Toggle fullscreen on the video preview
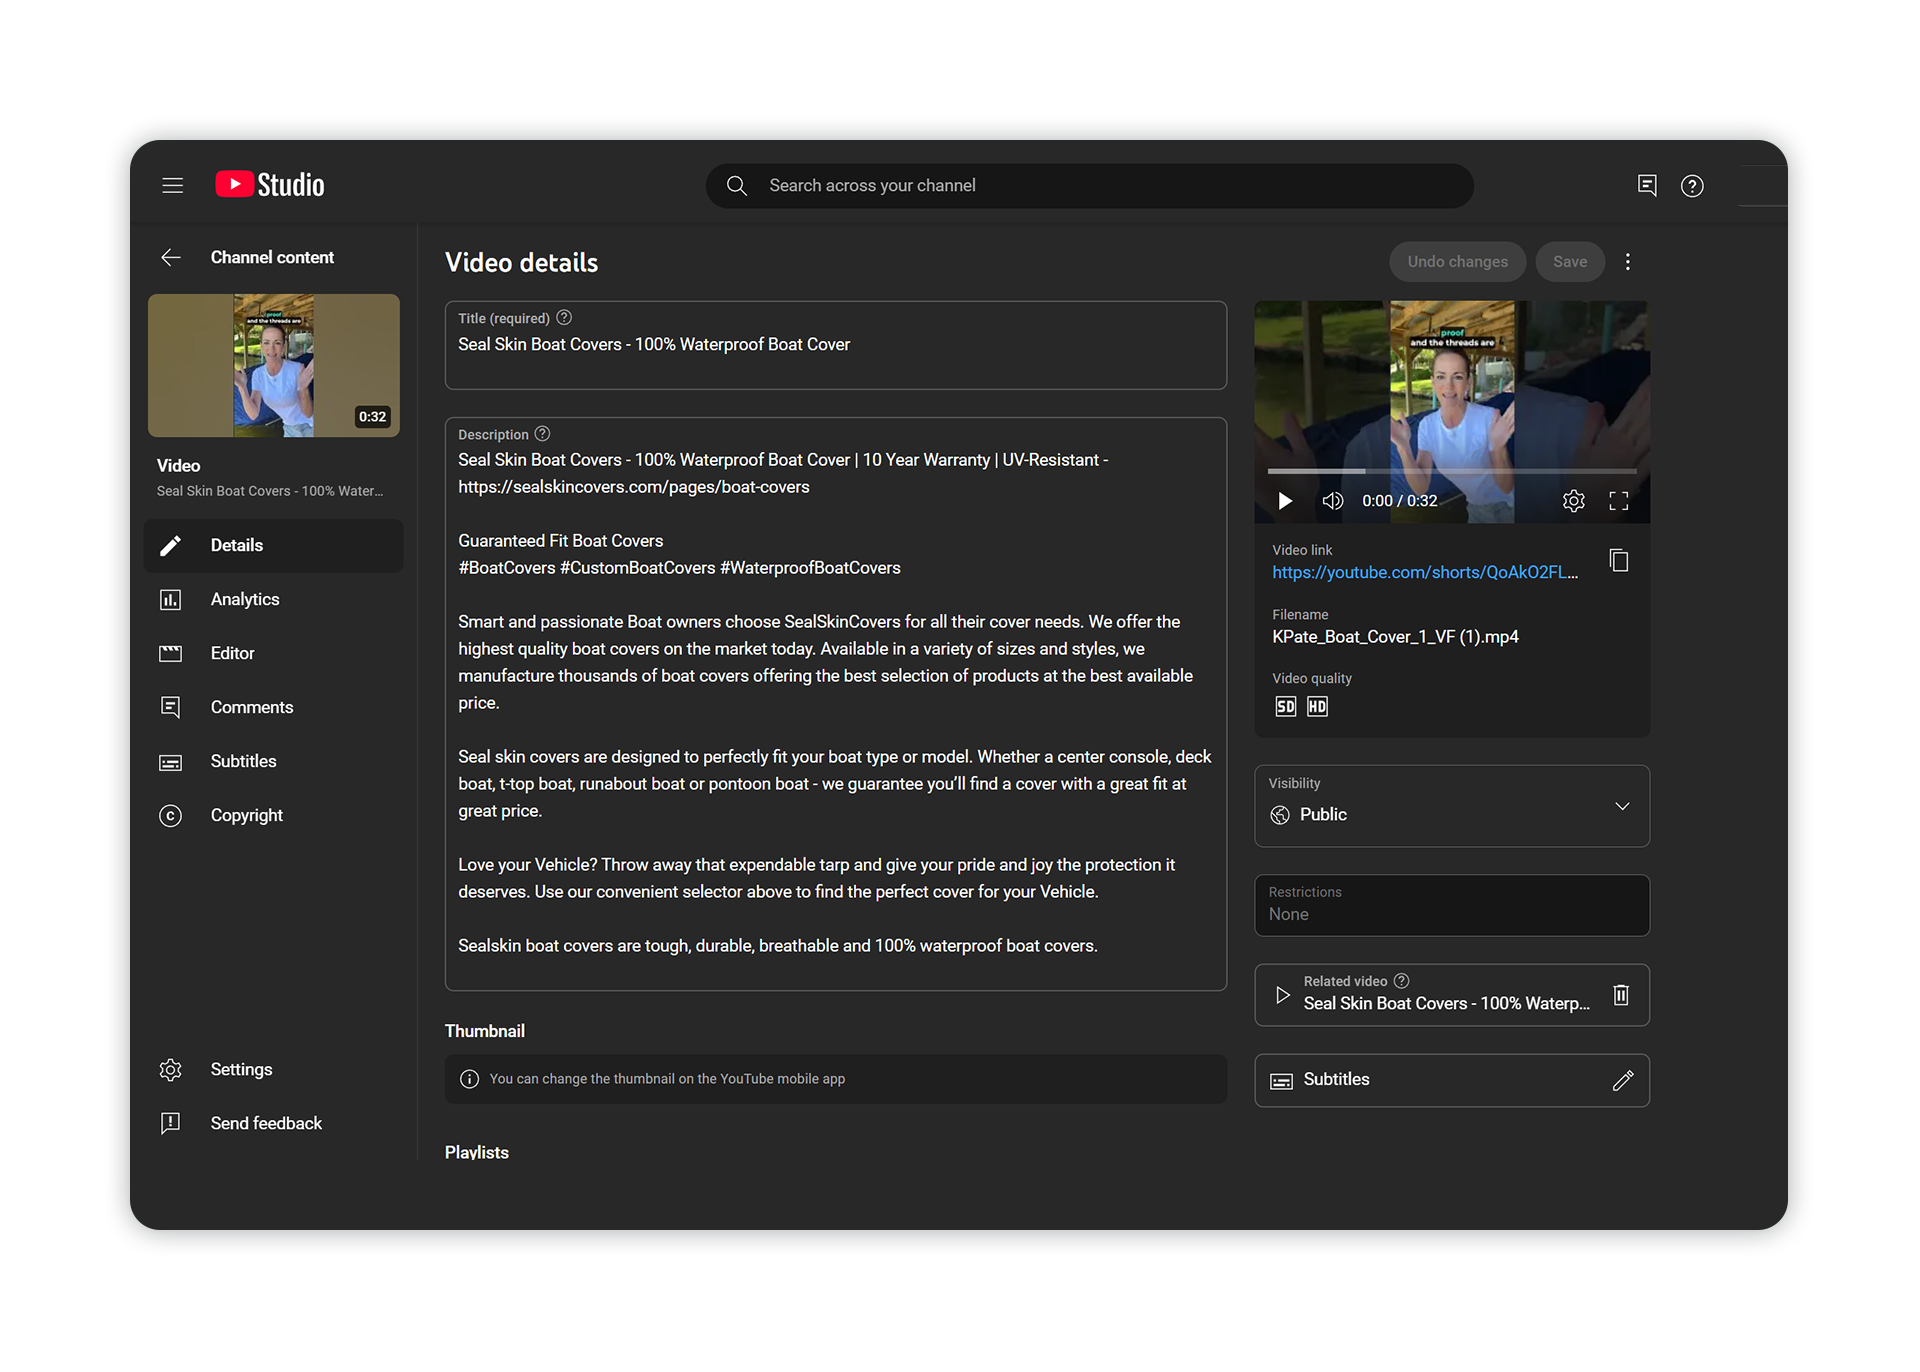Screen dimensions: 1920x1372 tap(1619, 501)
